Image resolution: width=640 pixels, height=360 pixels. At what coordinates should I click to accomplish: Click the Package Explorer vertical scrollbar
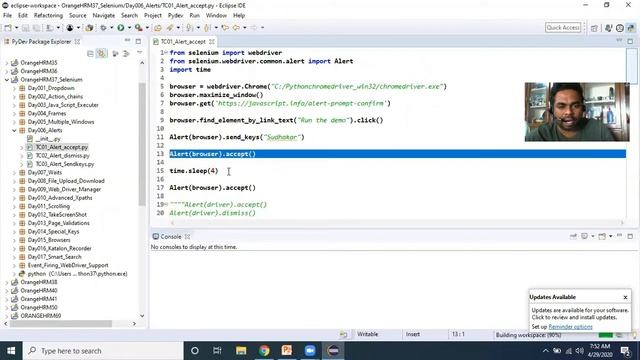(x=142, y=144)
